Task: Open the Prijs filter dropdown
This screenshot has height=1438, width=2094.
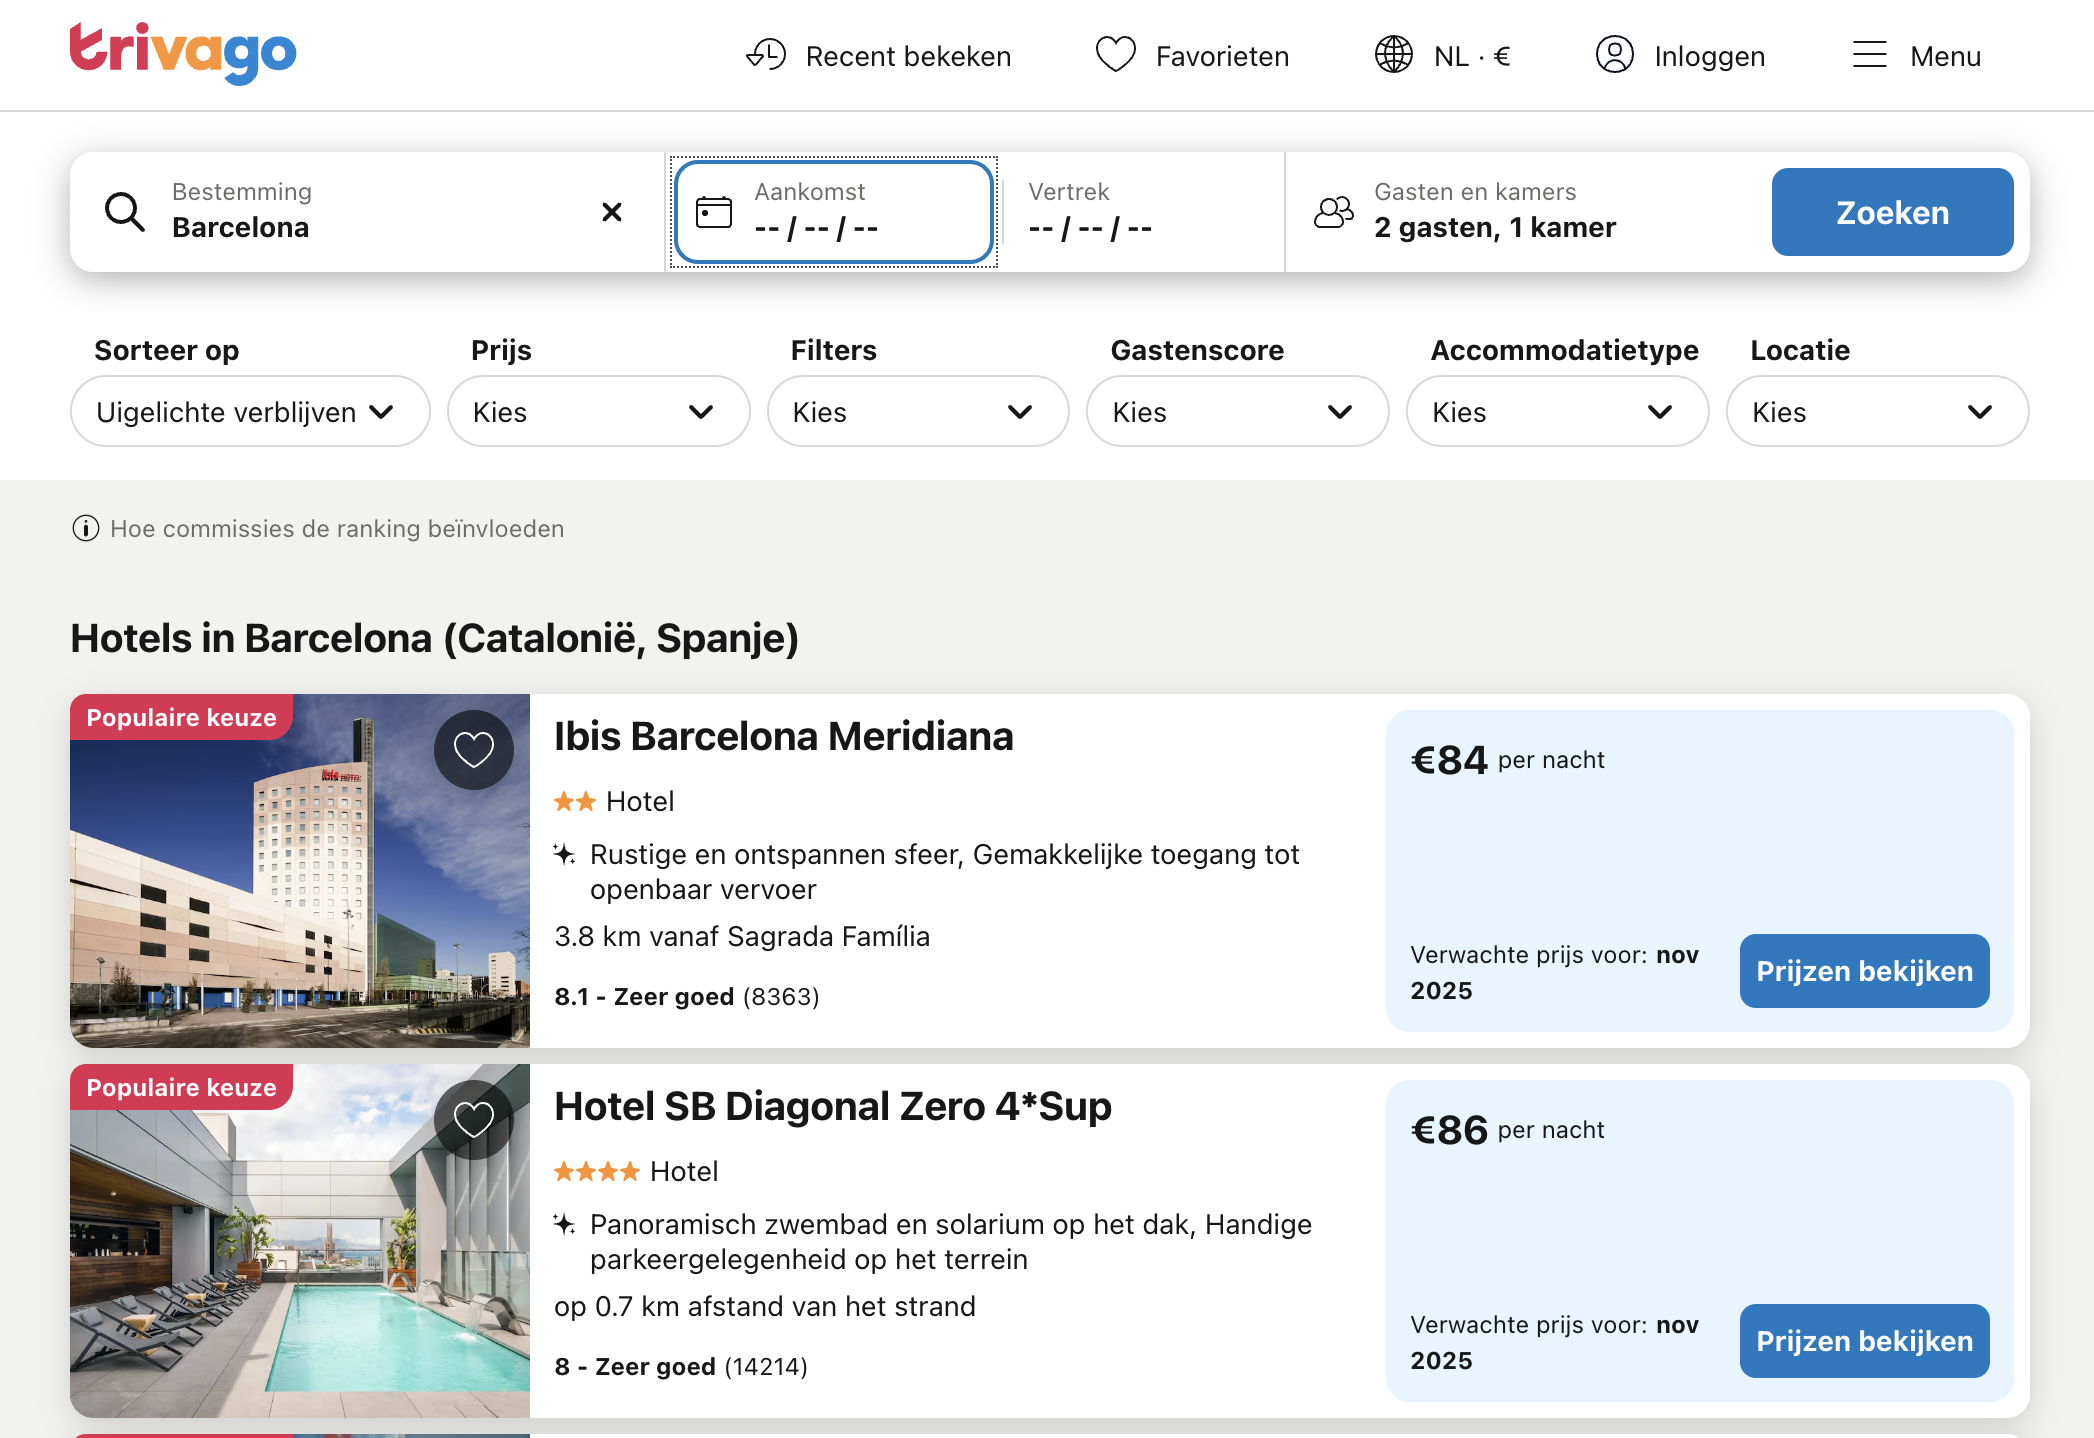Action: (599, 412)
